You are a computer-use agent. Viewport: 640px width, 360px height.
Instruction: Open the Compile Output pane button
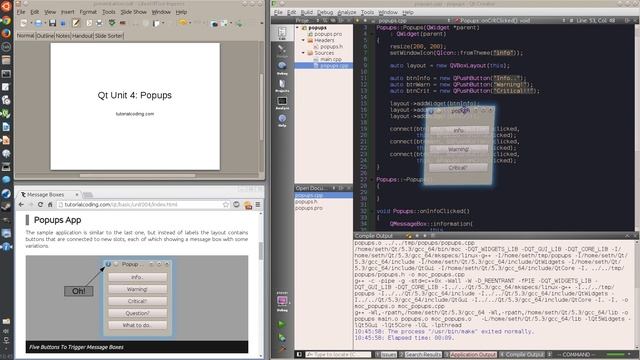(x=522, y=354)
